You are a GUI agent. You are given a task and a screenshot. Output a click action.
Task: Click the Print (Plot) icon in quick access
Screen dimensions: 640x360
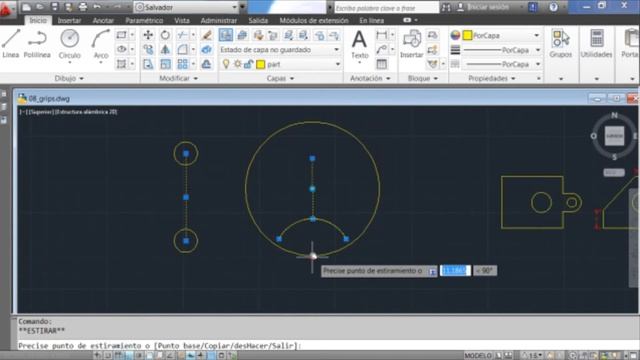coord(83,7)
